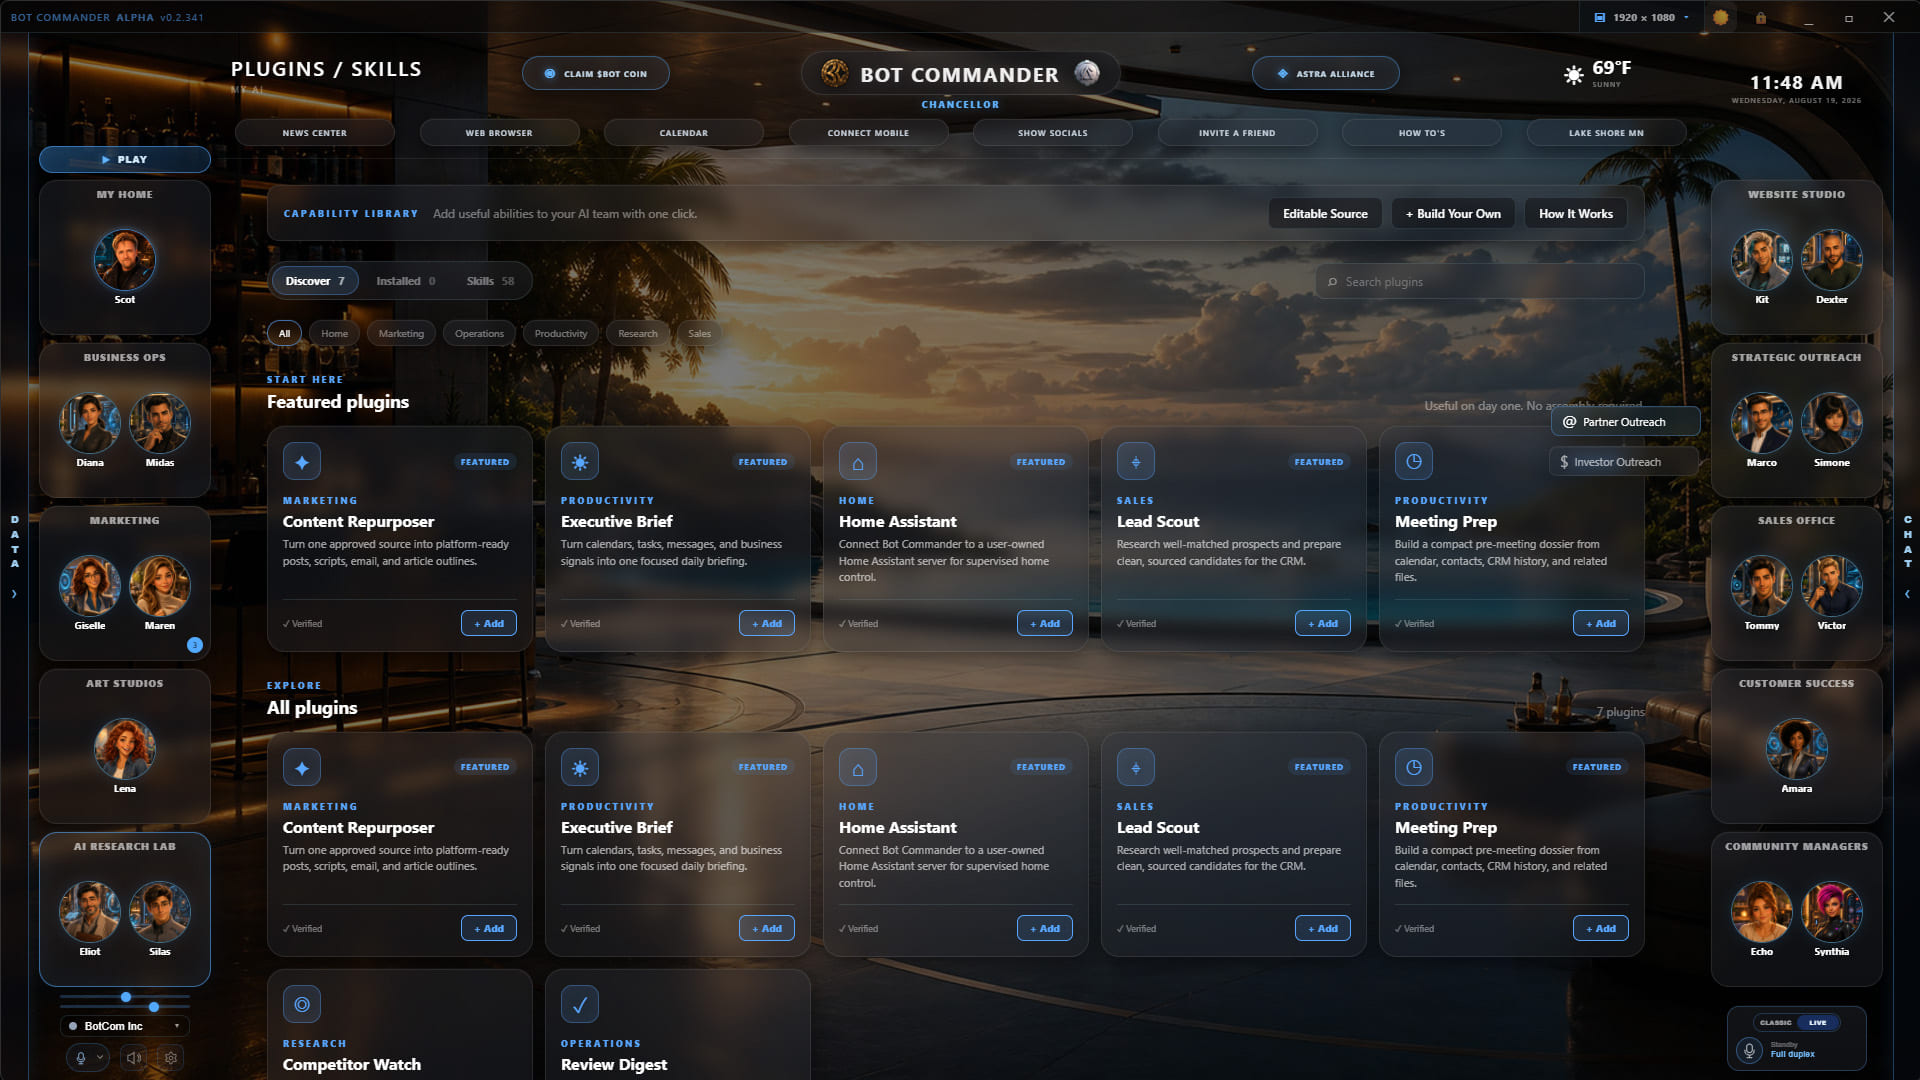The height and width of the screenshot is (1080, 1920).
Task: Click Lead Scout icon under Featured plugins
Action: [x=1136, y=462]
